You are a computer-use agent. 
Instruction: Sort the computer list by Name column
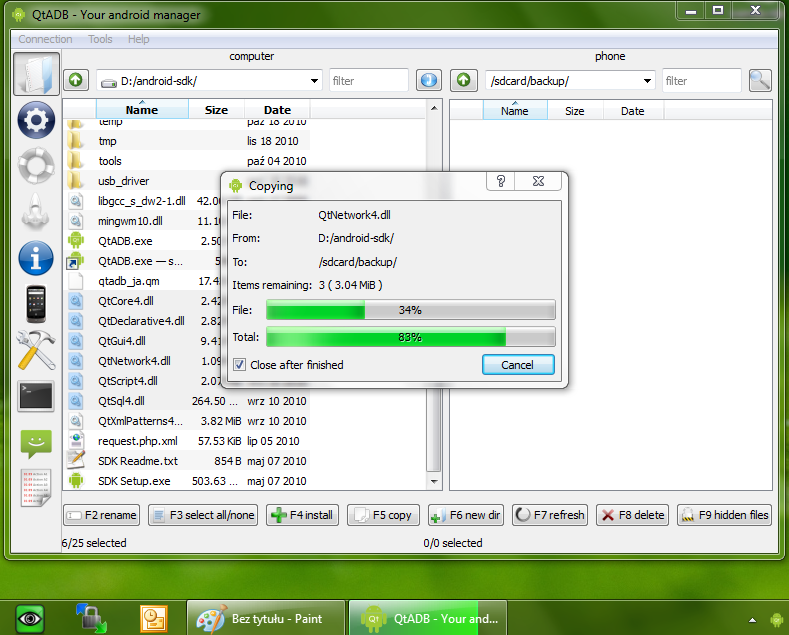point(142,109)
